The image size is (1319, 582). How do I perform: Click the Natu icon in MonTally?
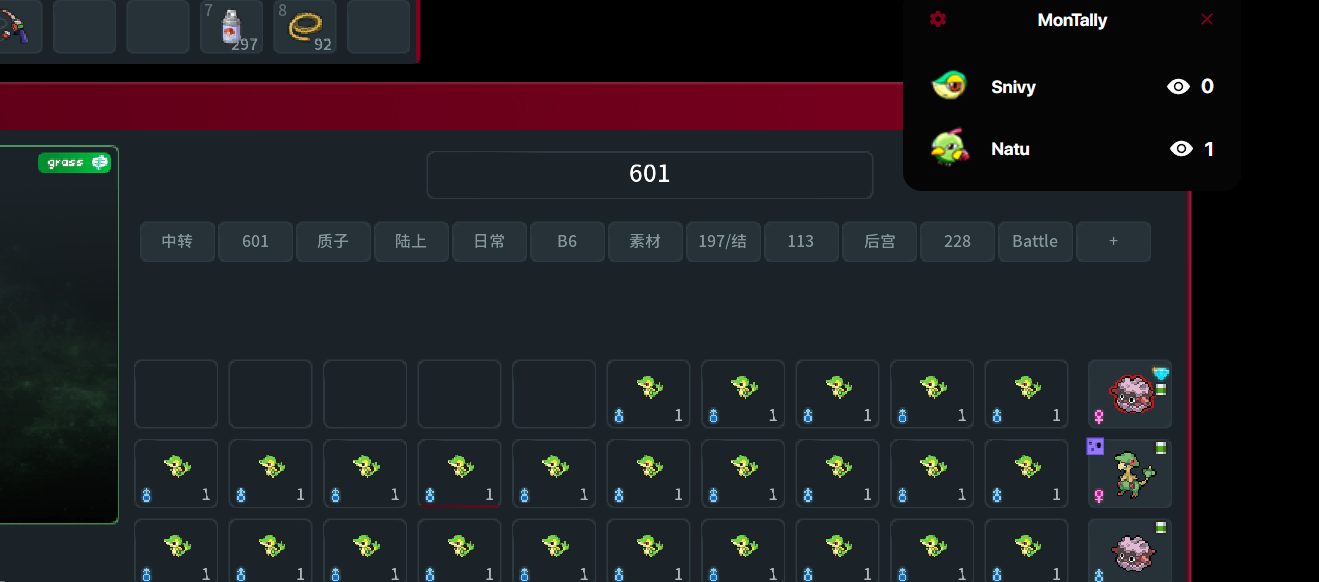pyautogui.click(x=949, y=148)
